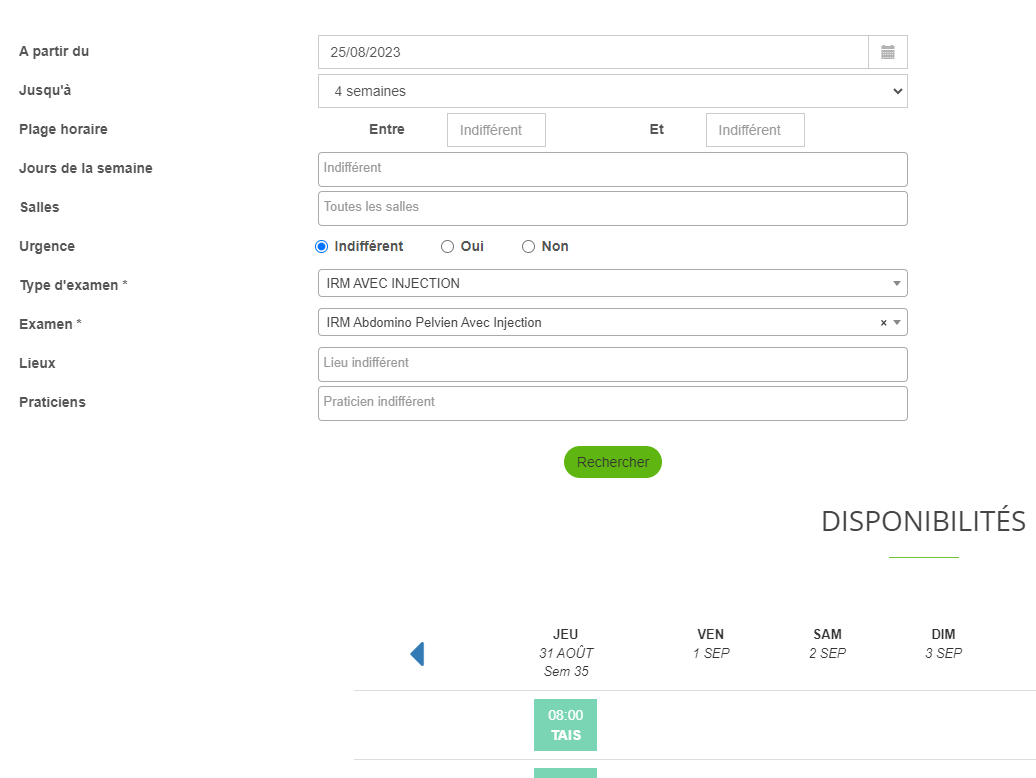Select the Oui urgency radio button
Image resolution: width=1036 pixels, height=778 pixels.
pyautogui.click(x=448, y=247)
